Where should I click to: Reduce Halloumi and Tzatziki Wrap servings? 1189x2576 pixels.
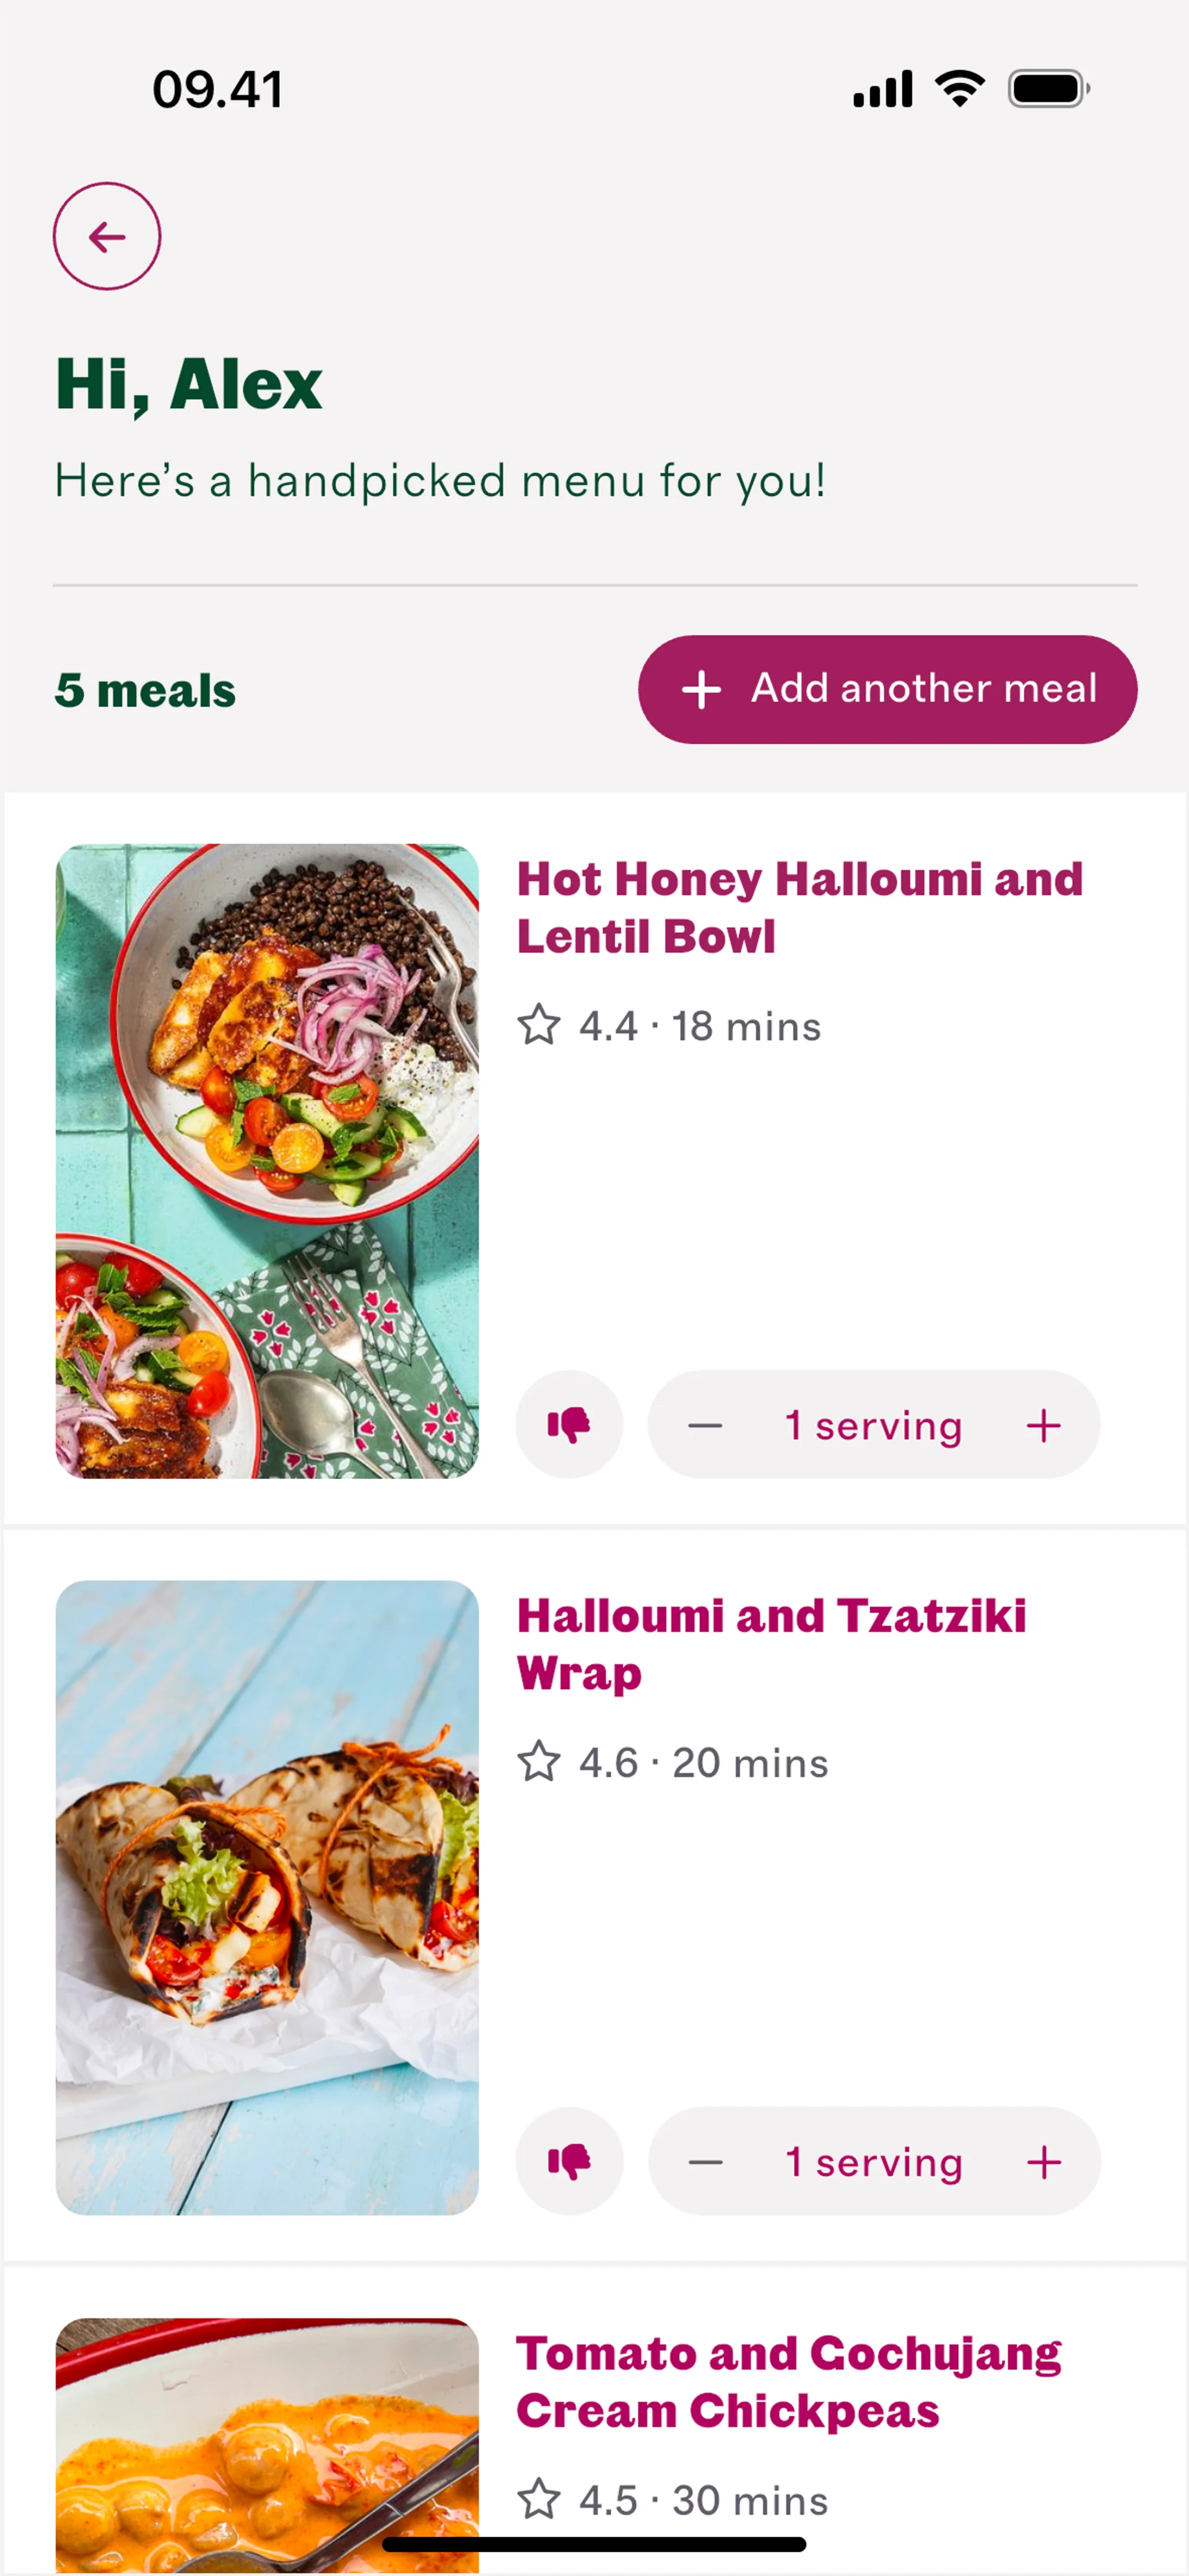tap(705, 2162)
